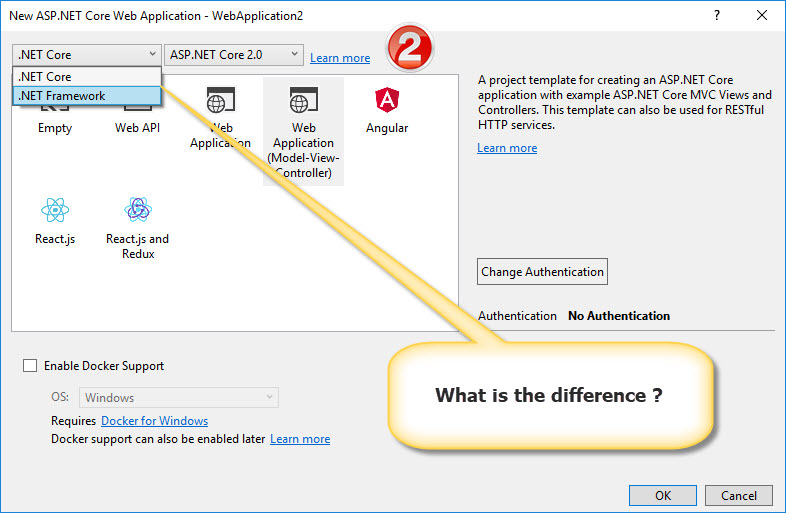The height and width of the screenshot is (513, 786).
Task: Select the Web Application (Model-View-Controller) template
Action: point(303,131)
